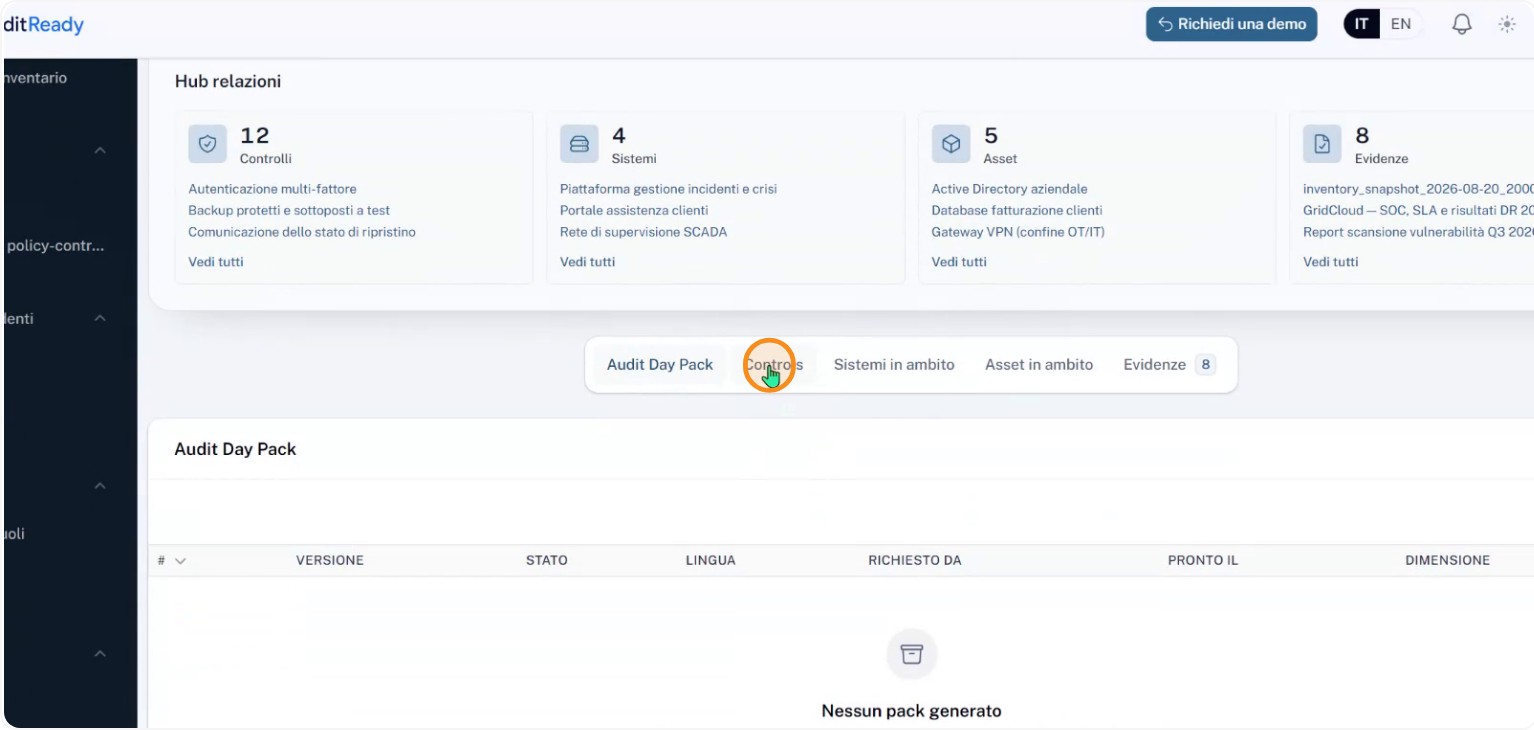Select Backup protetti e sottoposti a test
This screenshot has height=730, width=1534.
pyautogui.click(x=289, y=211)
